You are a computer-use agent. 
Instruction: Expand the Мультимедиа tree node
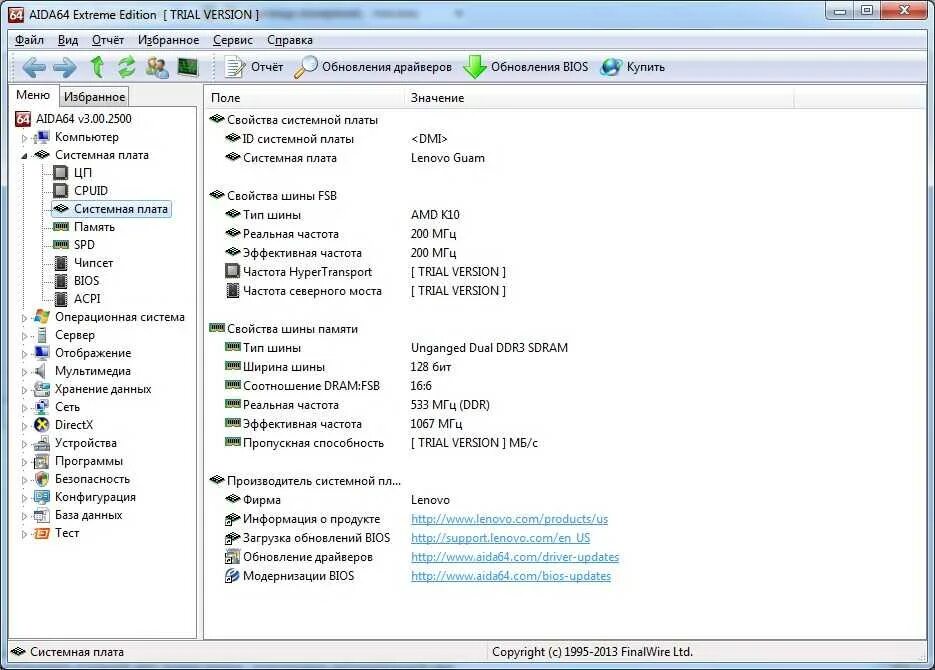click(24, 371)
